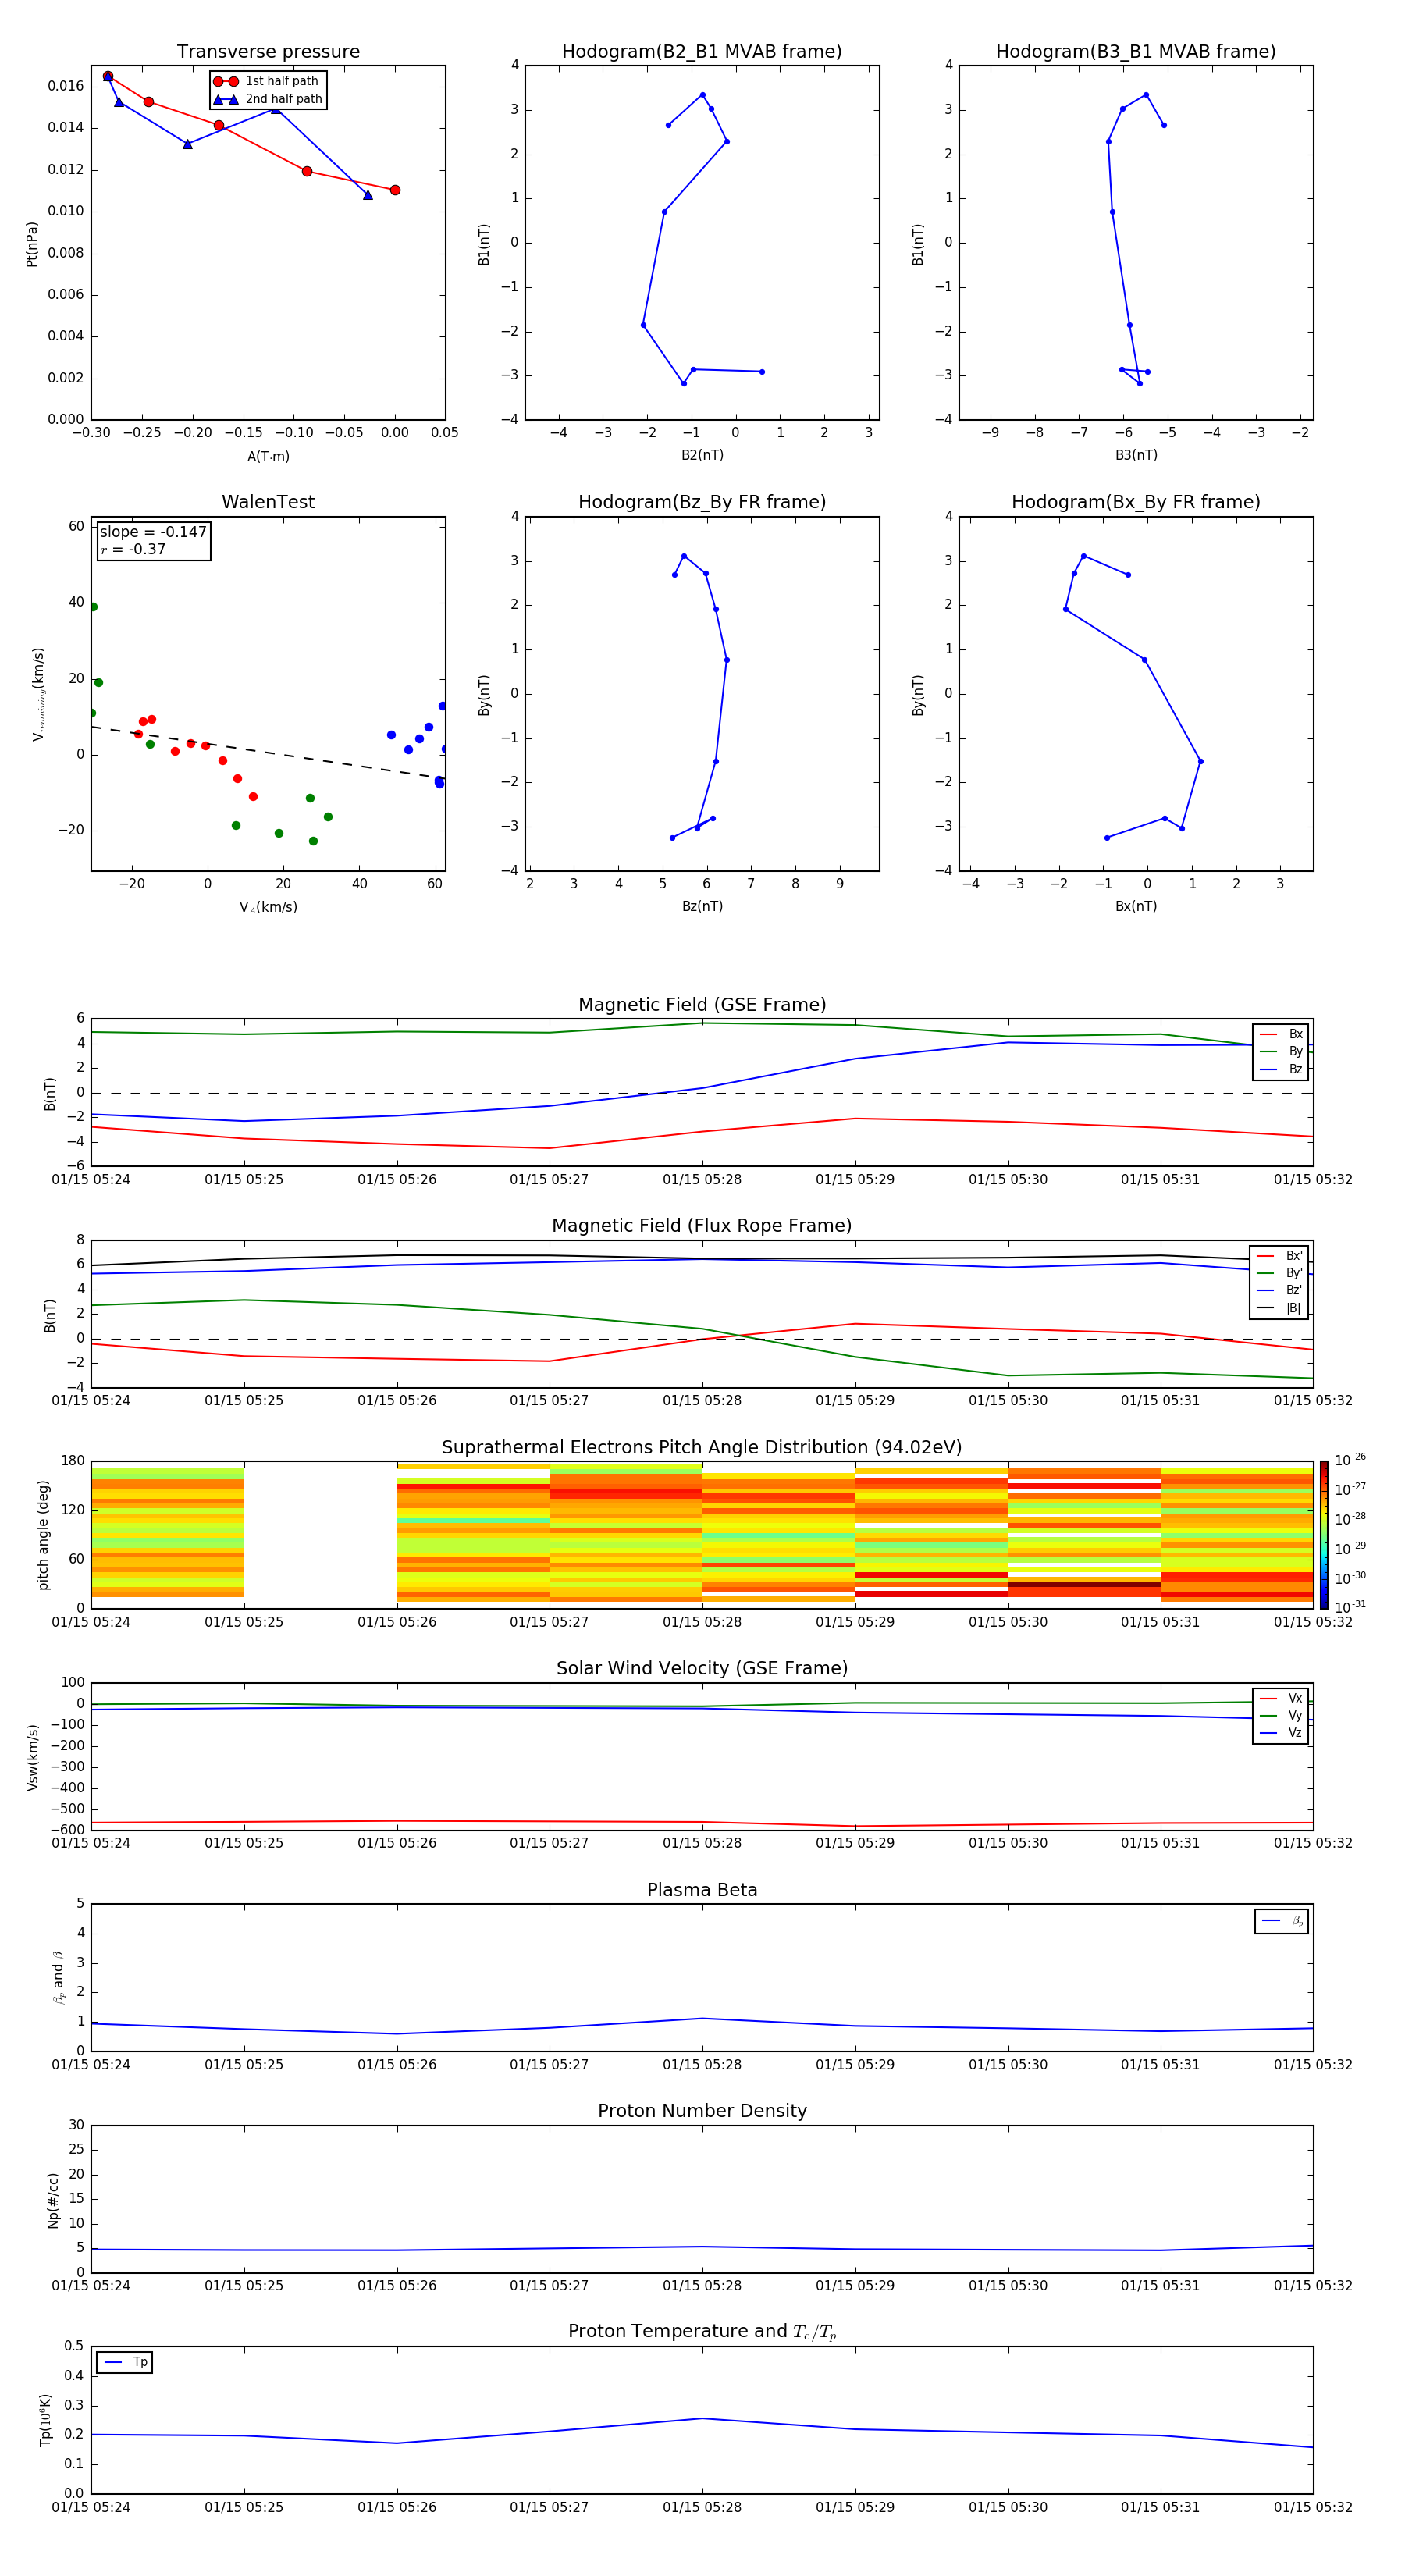Click the By legend entry in GSE plot
The height and width of the screenshot is (2576, 1405).
pos(1281,1052)
